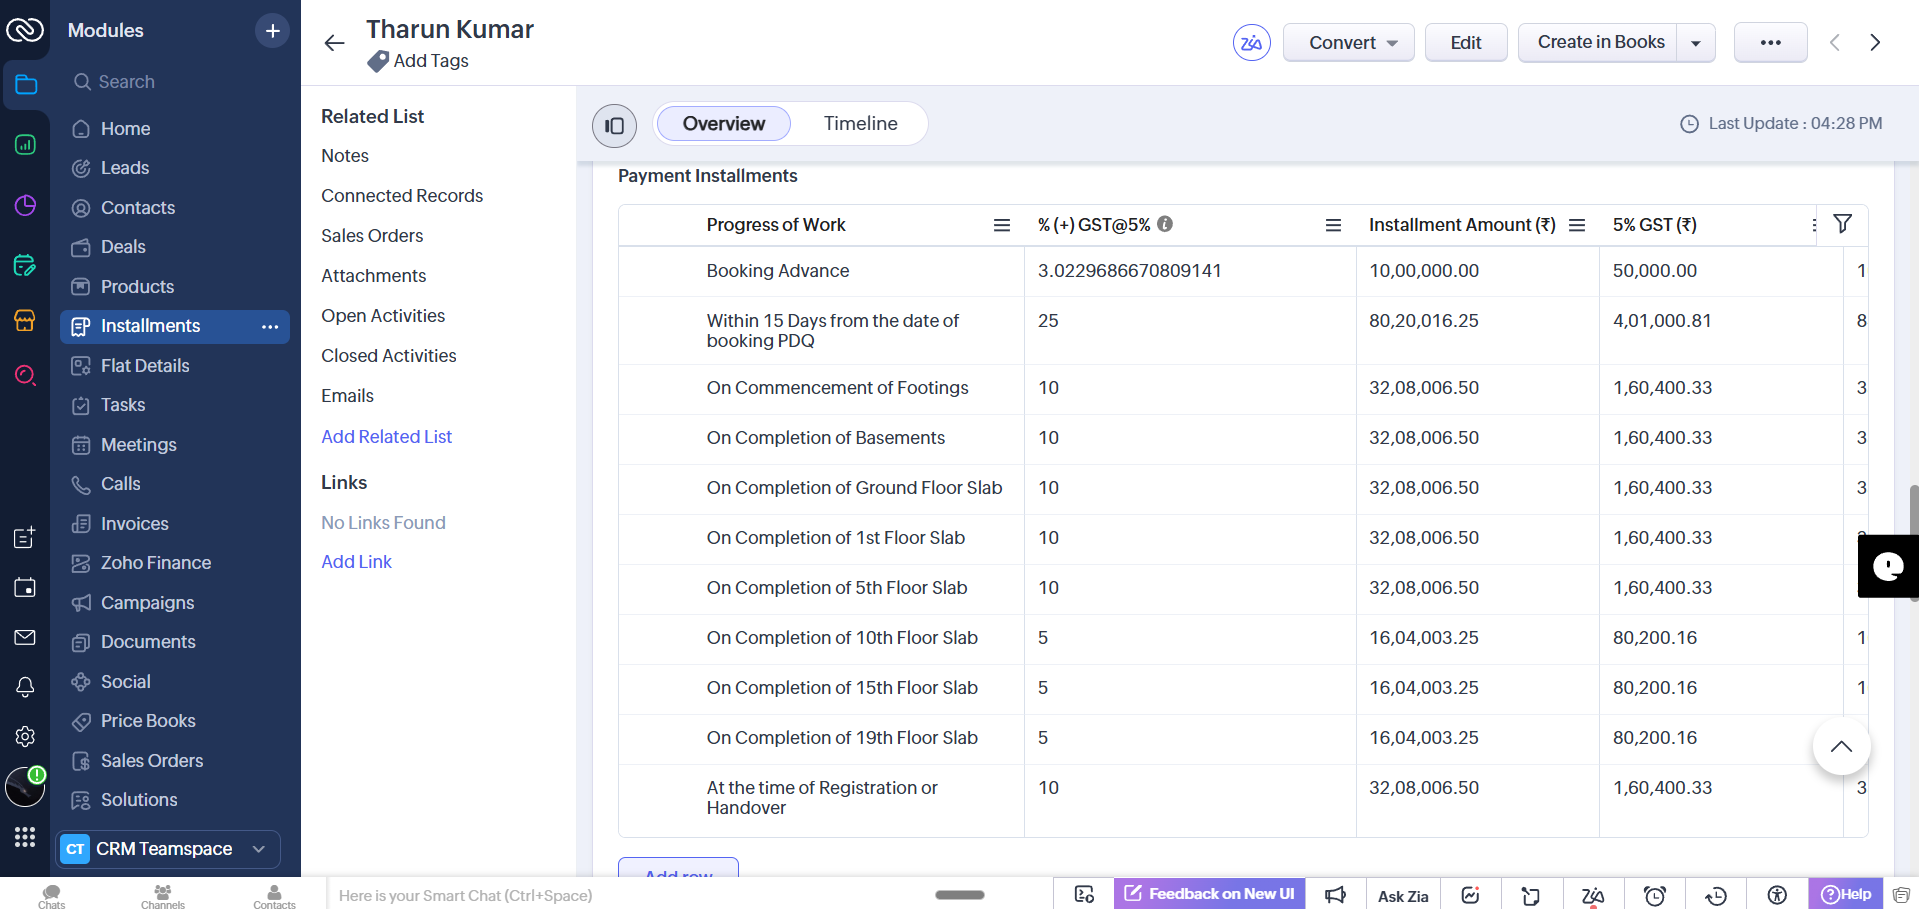1919x909 pixels.
Task: Open the reminders alarm clock icon
Action: (1655, 895)
